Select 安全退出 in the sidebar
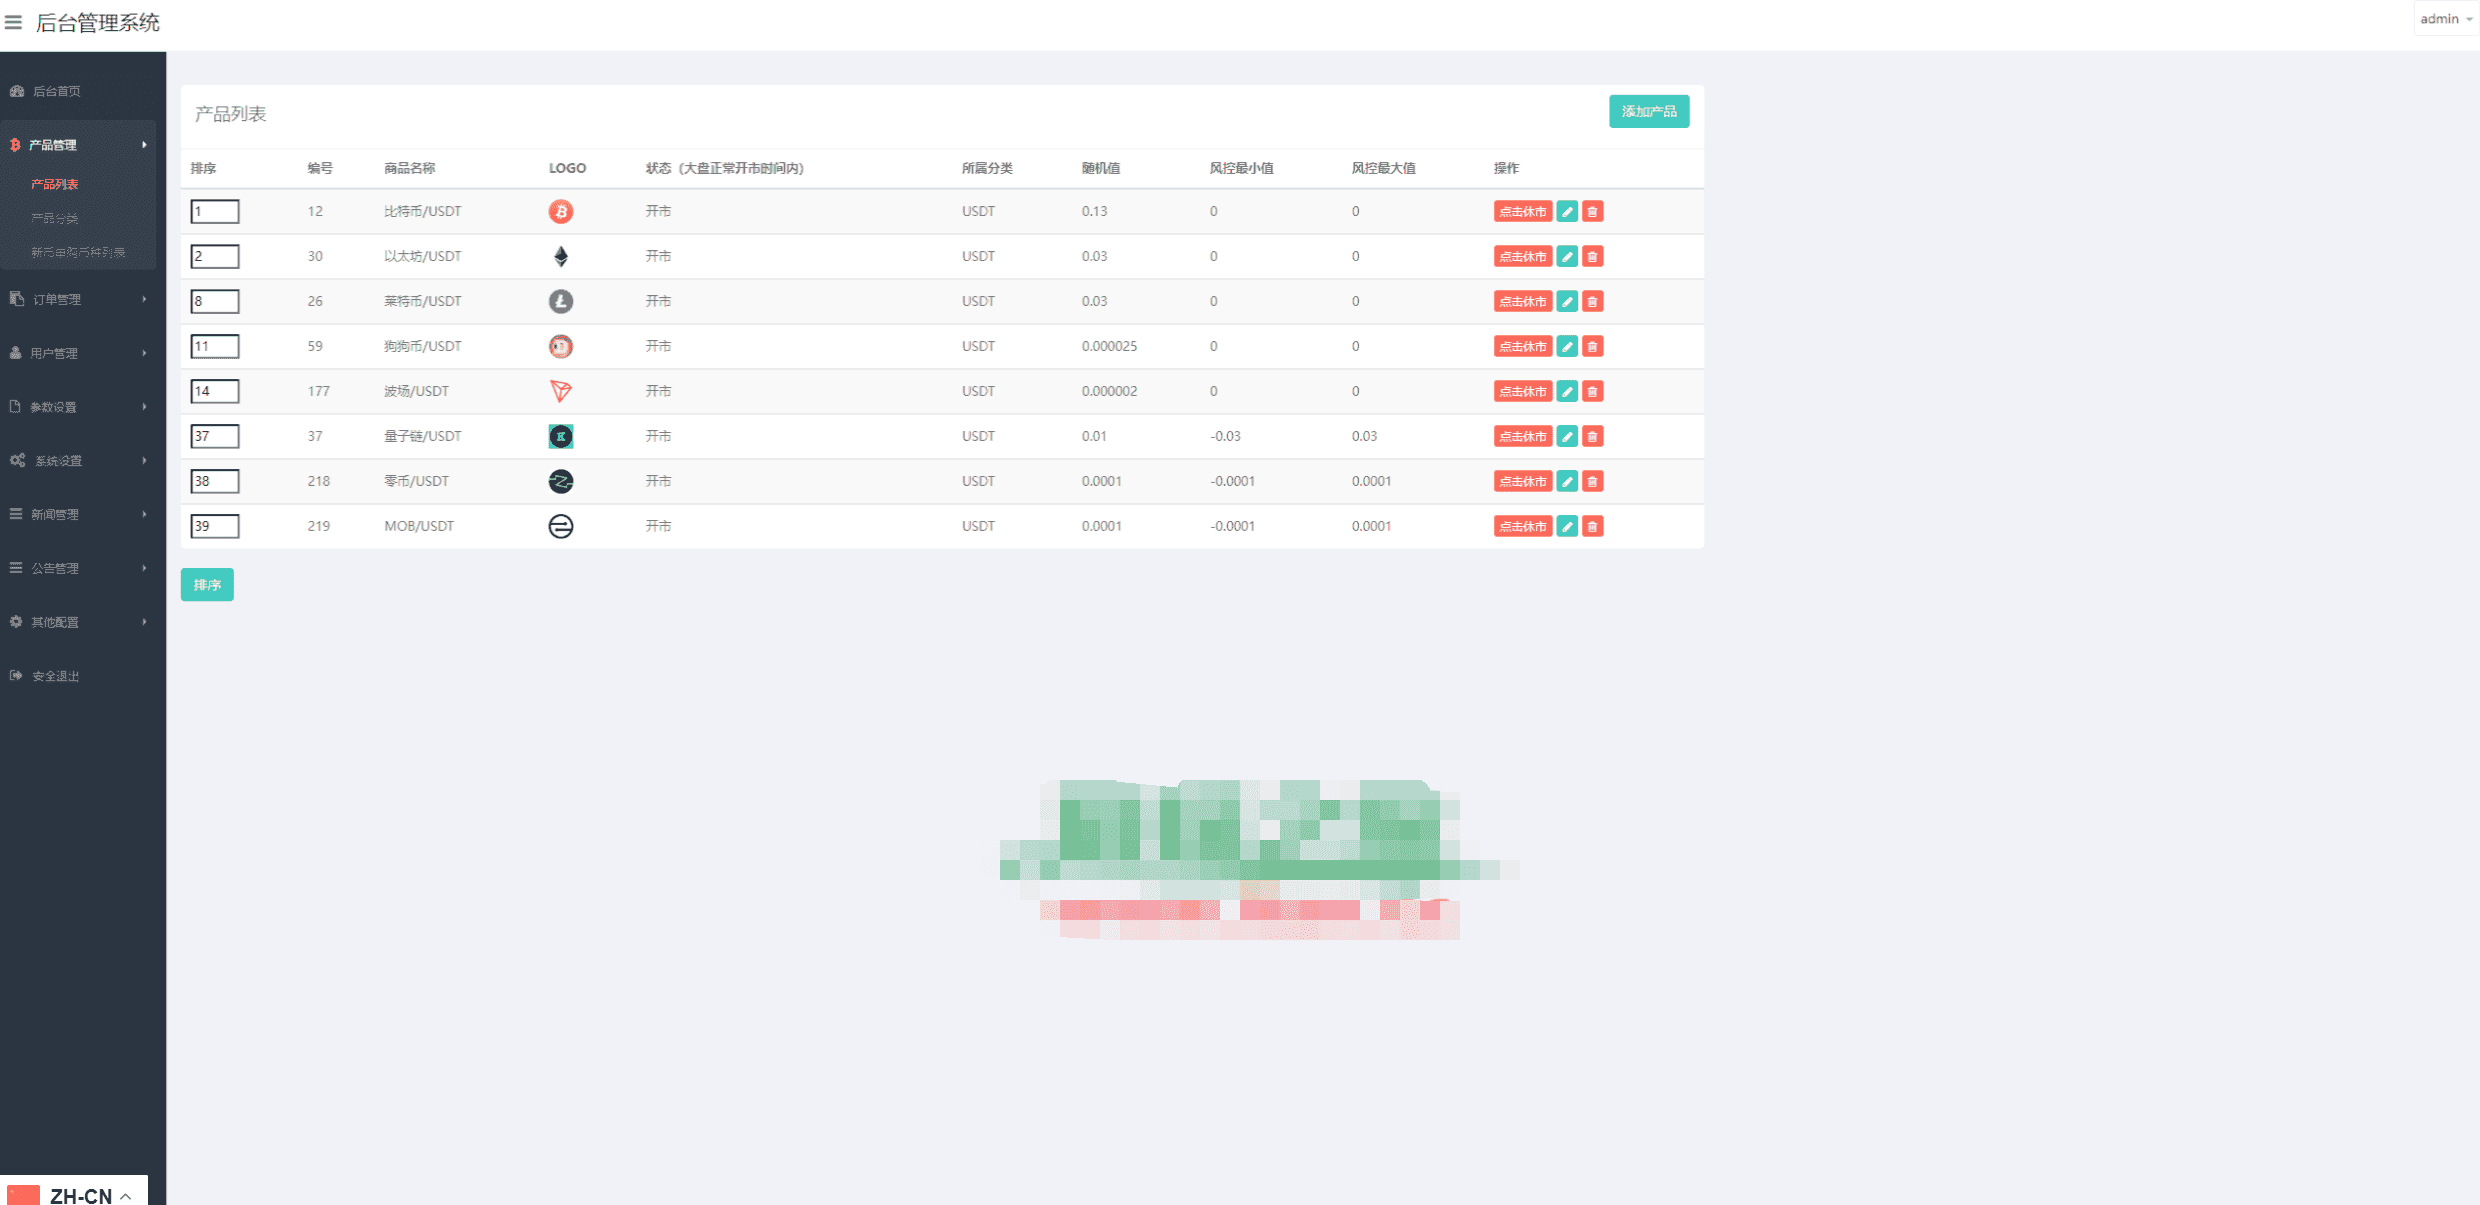The height and width of the screenshot is (1205, 2480). click(55, 676)
